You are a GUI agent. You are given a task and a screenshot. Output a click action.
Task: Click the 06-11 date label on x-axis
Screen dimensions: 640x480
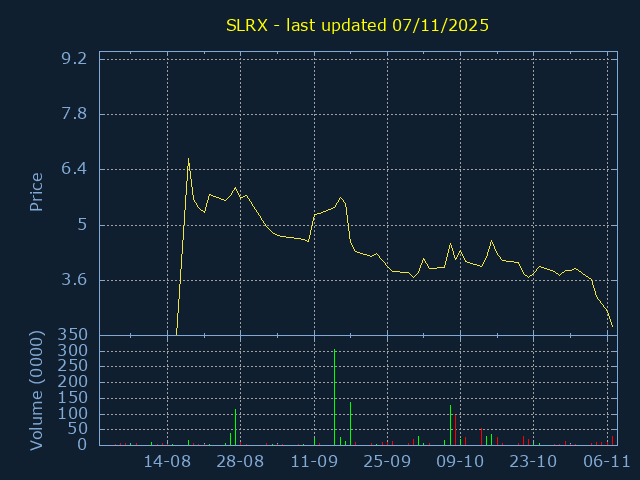[x=607, y=462]
